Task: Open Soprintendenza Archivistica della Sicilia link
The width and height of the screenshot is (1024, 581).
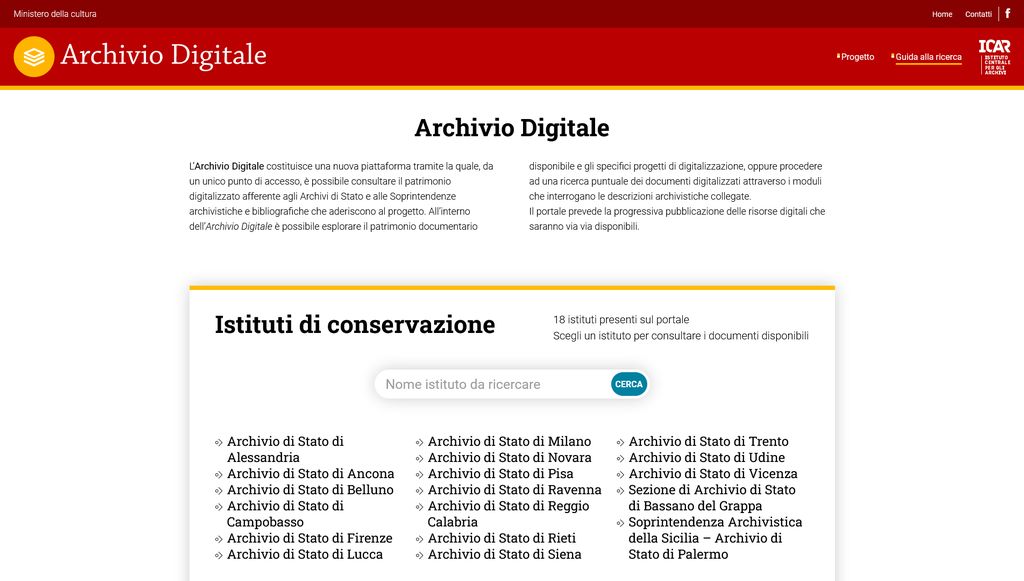Action: (715, 538)
